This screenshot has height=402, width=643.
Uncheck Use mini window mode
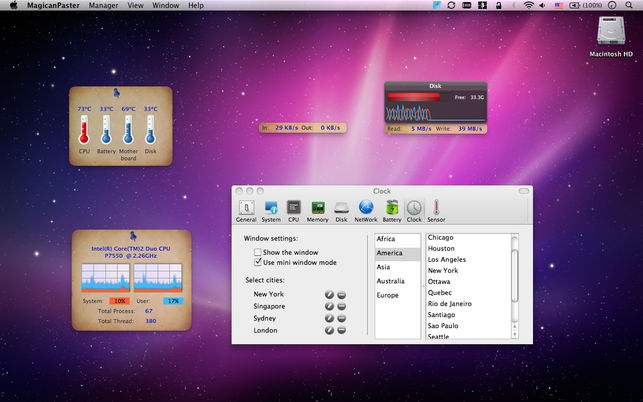258,262
